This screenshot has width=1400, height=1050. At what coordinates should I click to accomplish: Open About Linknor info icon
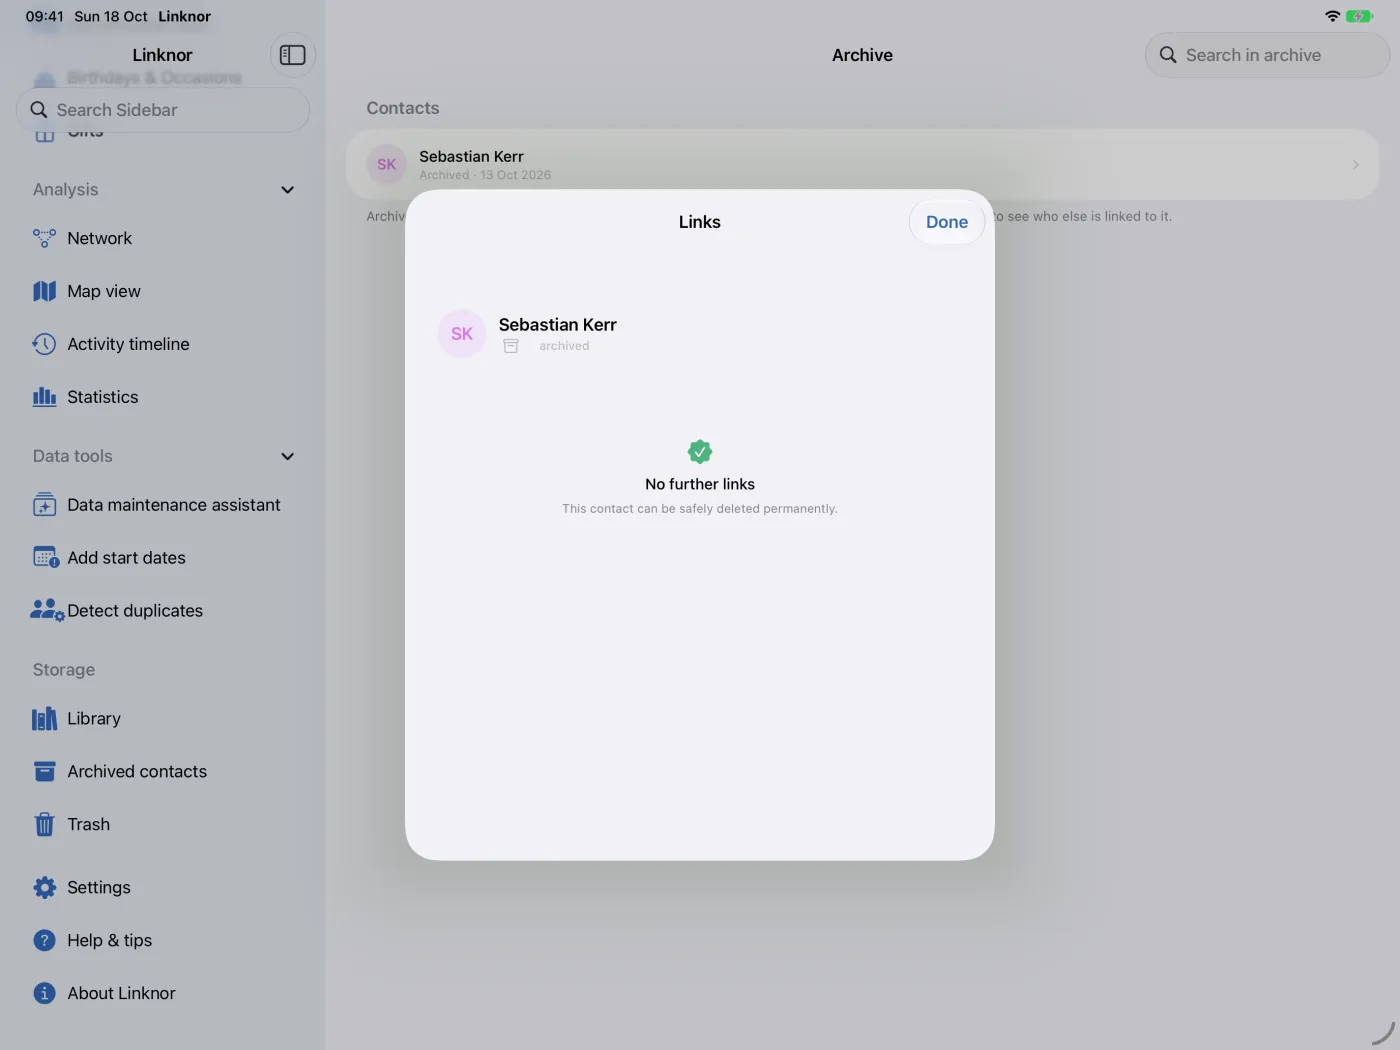tap(44, 994)
